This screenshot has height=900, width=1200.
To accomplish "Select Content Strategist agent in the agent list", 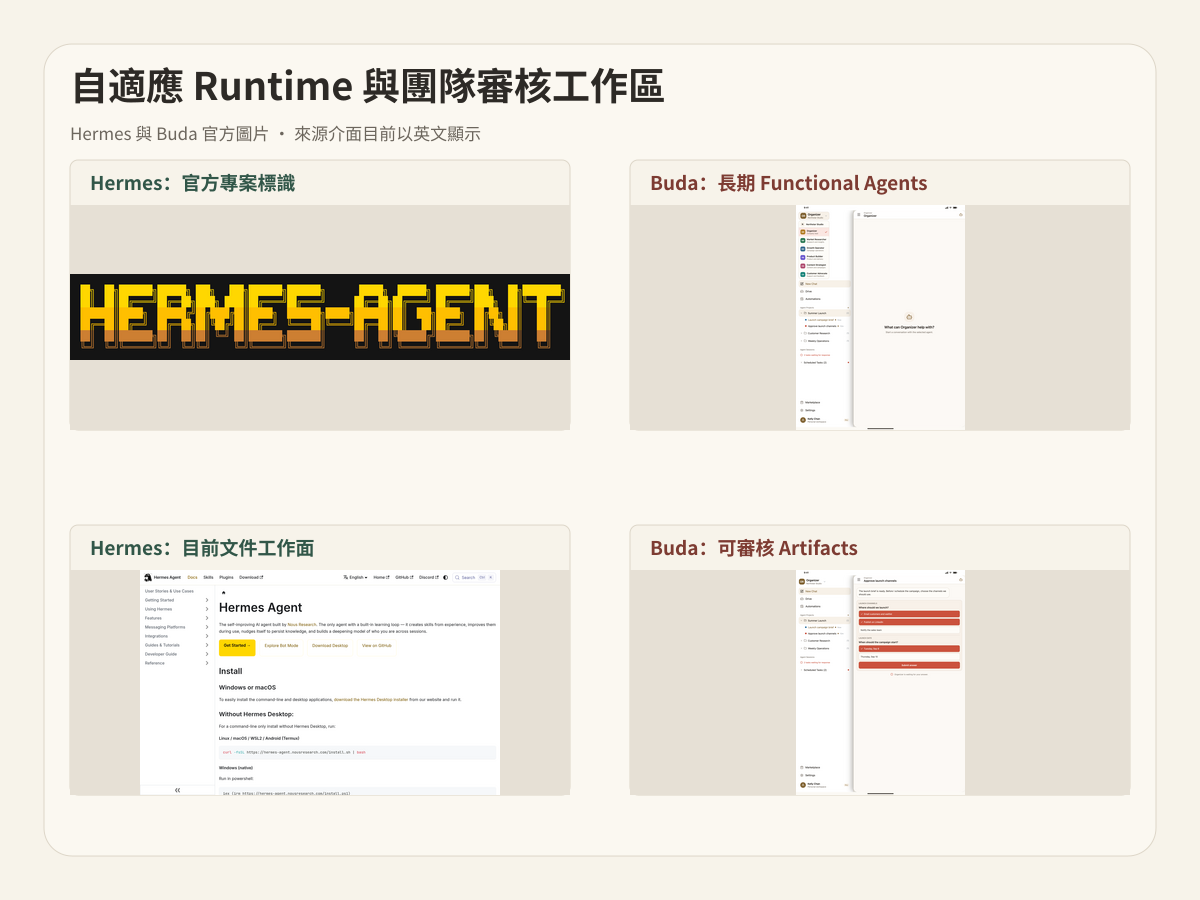I will pos(814,266).
